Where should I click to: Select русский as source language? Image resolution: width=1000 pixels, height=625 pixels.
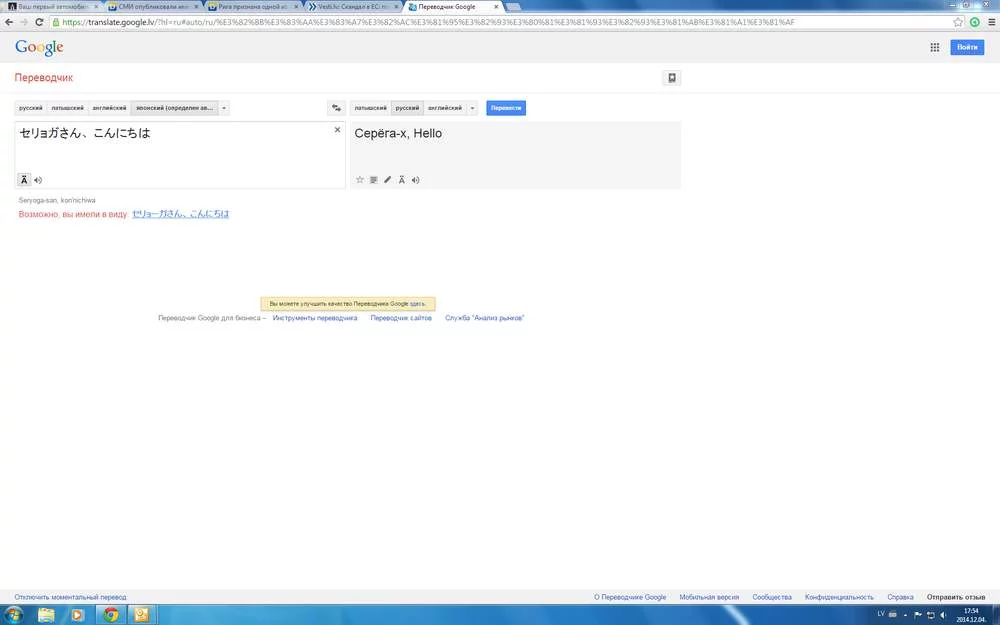point(31,108)
